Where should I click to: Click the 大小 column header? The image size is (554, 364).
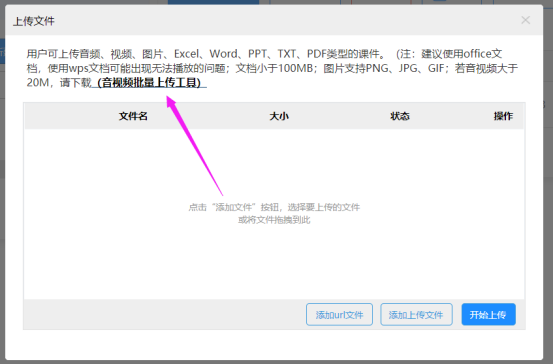click(x=279, y=116)
